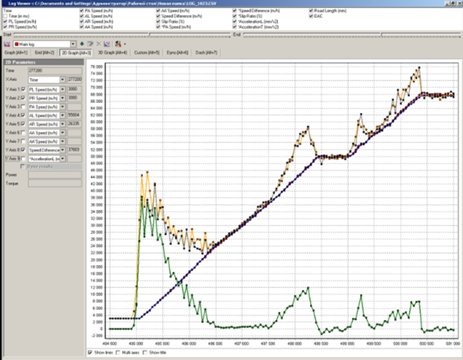Expand the Y Axis 3 parameter dropdown

(62, 107)
